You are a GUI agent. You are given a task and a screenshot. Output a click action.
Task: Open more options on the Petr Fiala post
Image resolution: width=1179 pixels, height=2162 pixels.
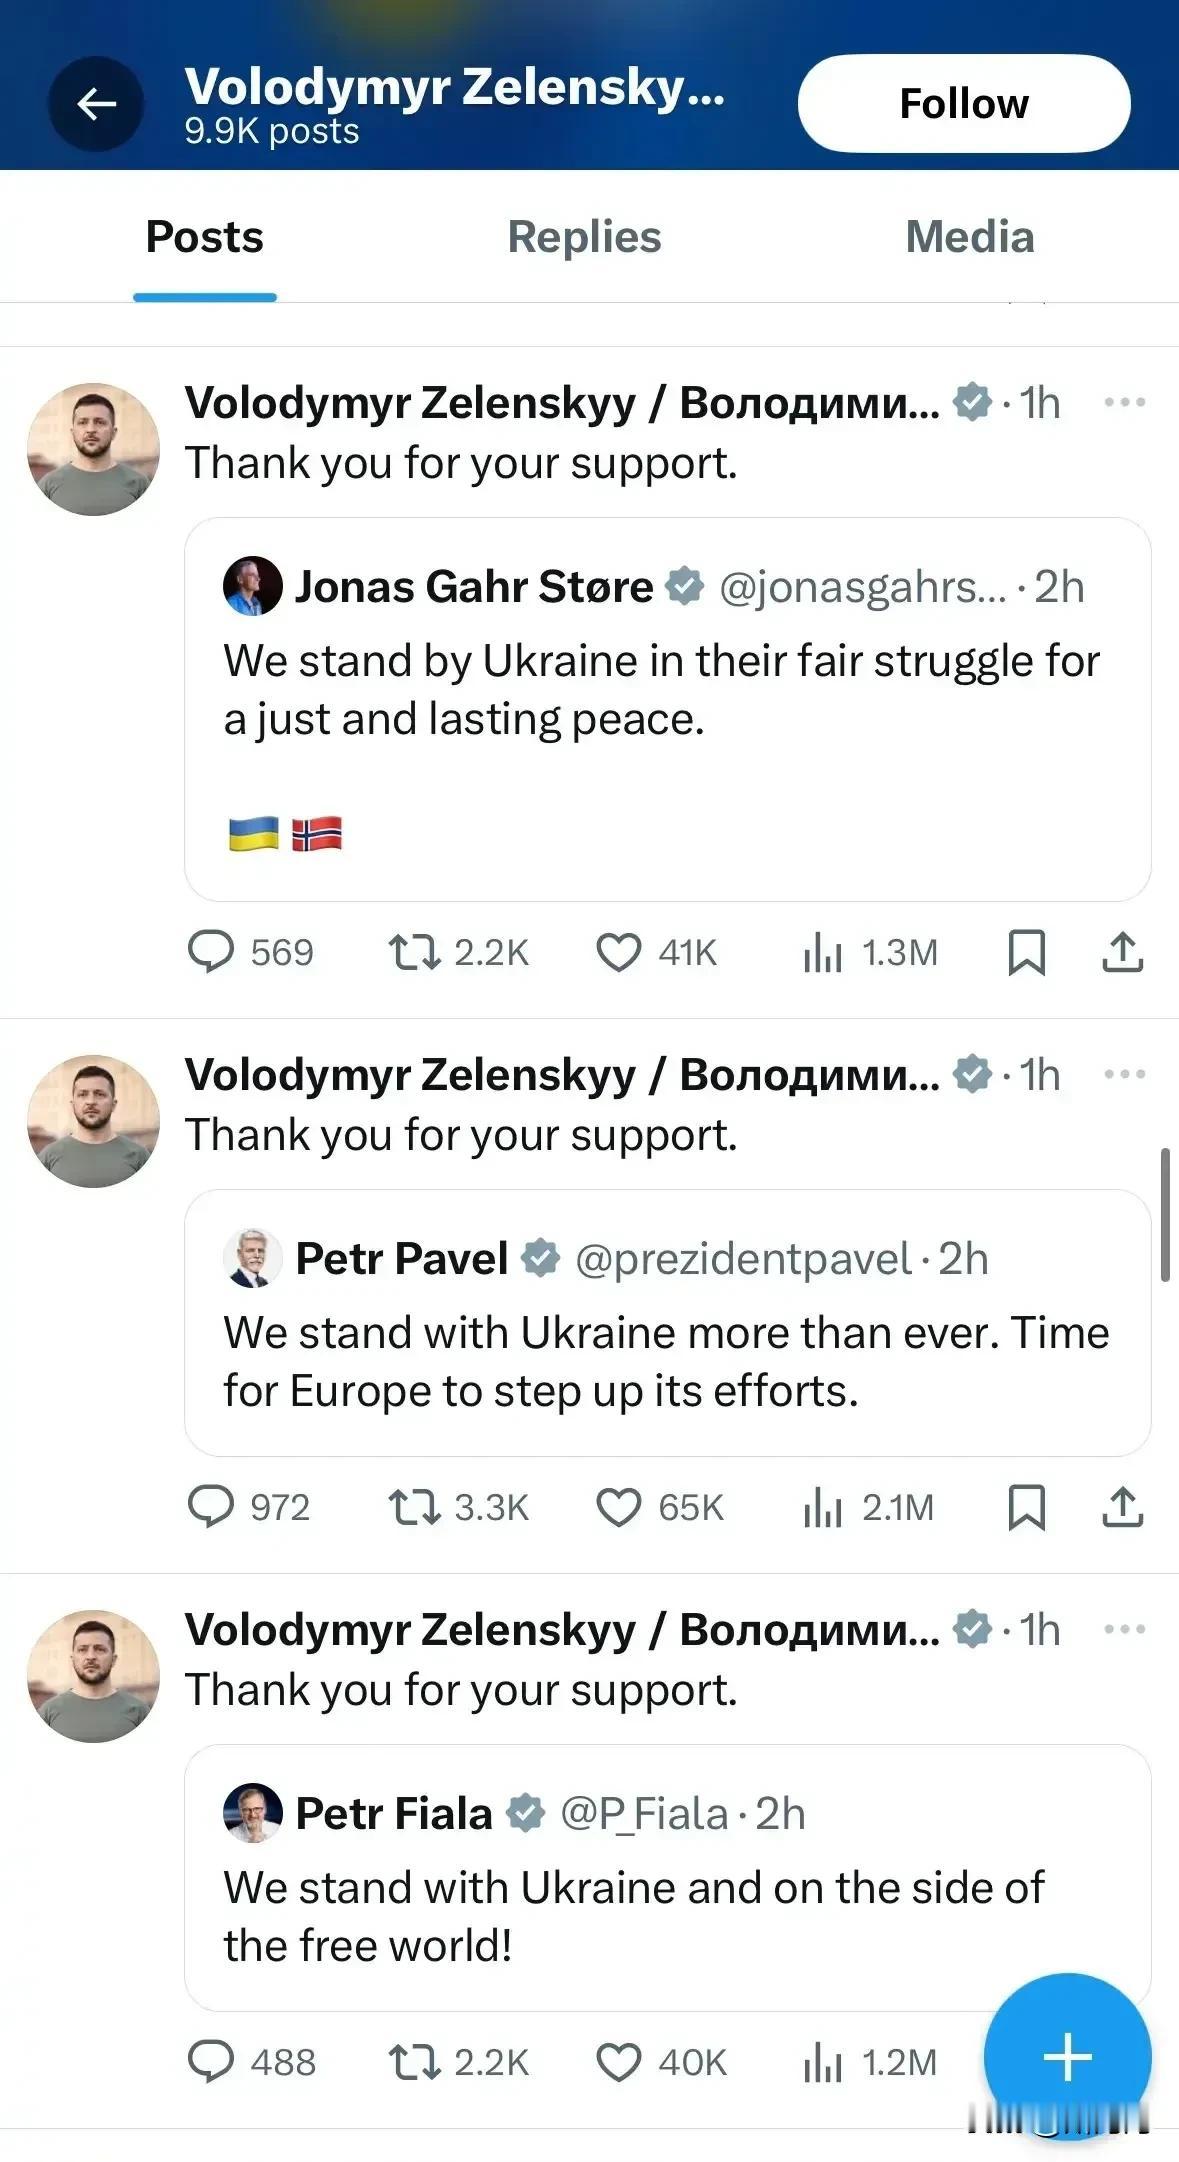pyautogui.click(x=1125, y=1630)
